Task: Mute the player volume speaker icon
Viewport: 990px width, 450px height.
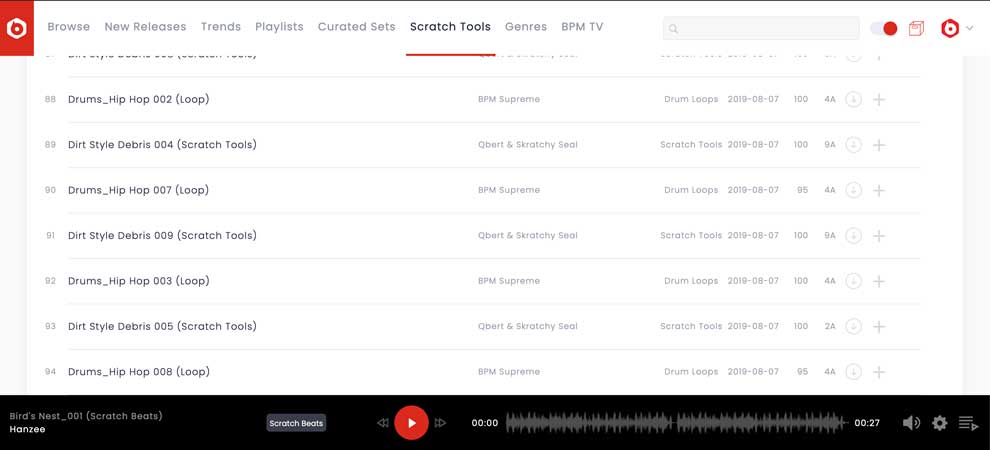Action: [911, 423]
